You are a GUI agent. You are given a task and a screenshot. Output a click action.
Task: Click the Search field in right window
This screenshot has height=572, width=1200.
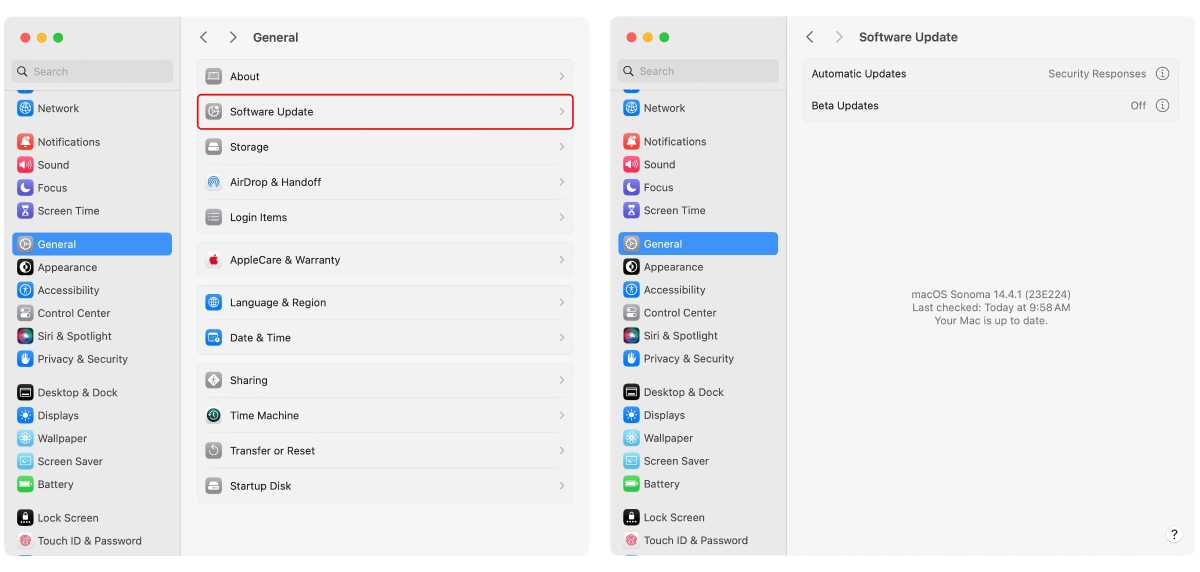pos(698,71)
